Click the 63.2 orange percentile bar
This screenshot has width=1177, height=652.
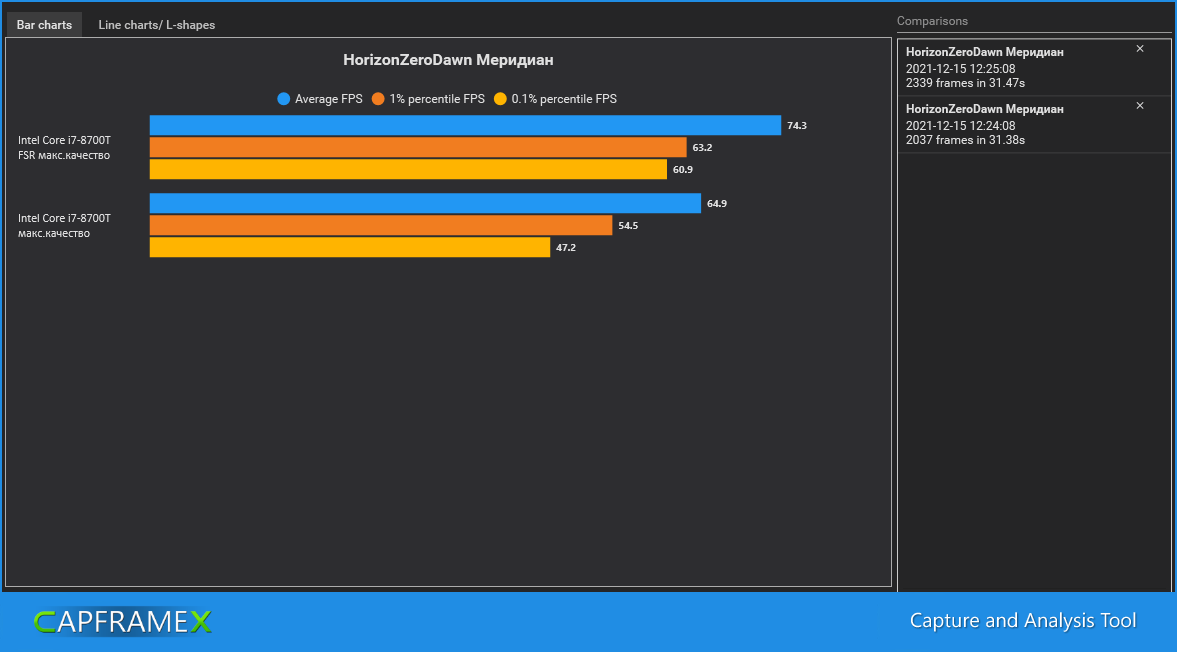coord(418,147)
